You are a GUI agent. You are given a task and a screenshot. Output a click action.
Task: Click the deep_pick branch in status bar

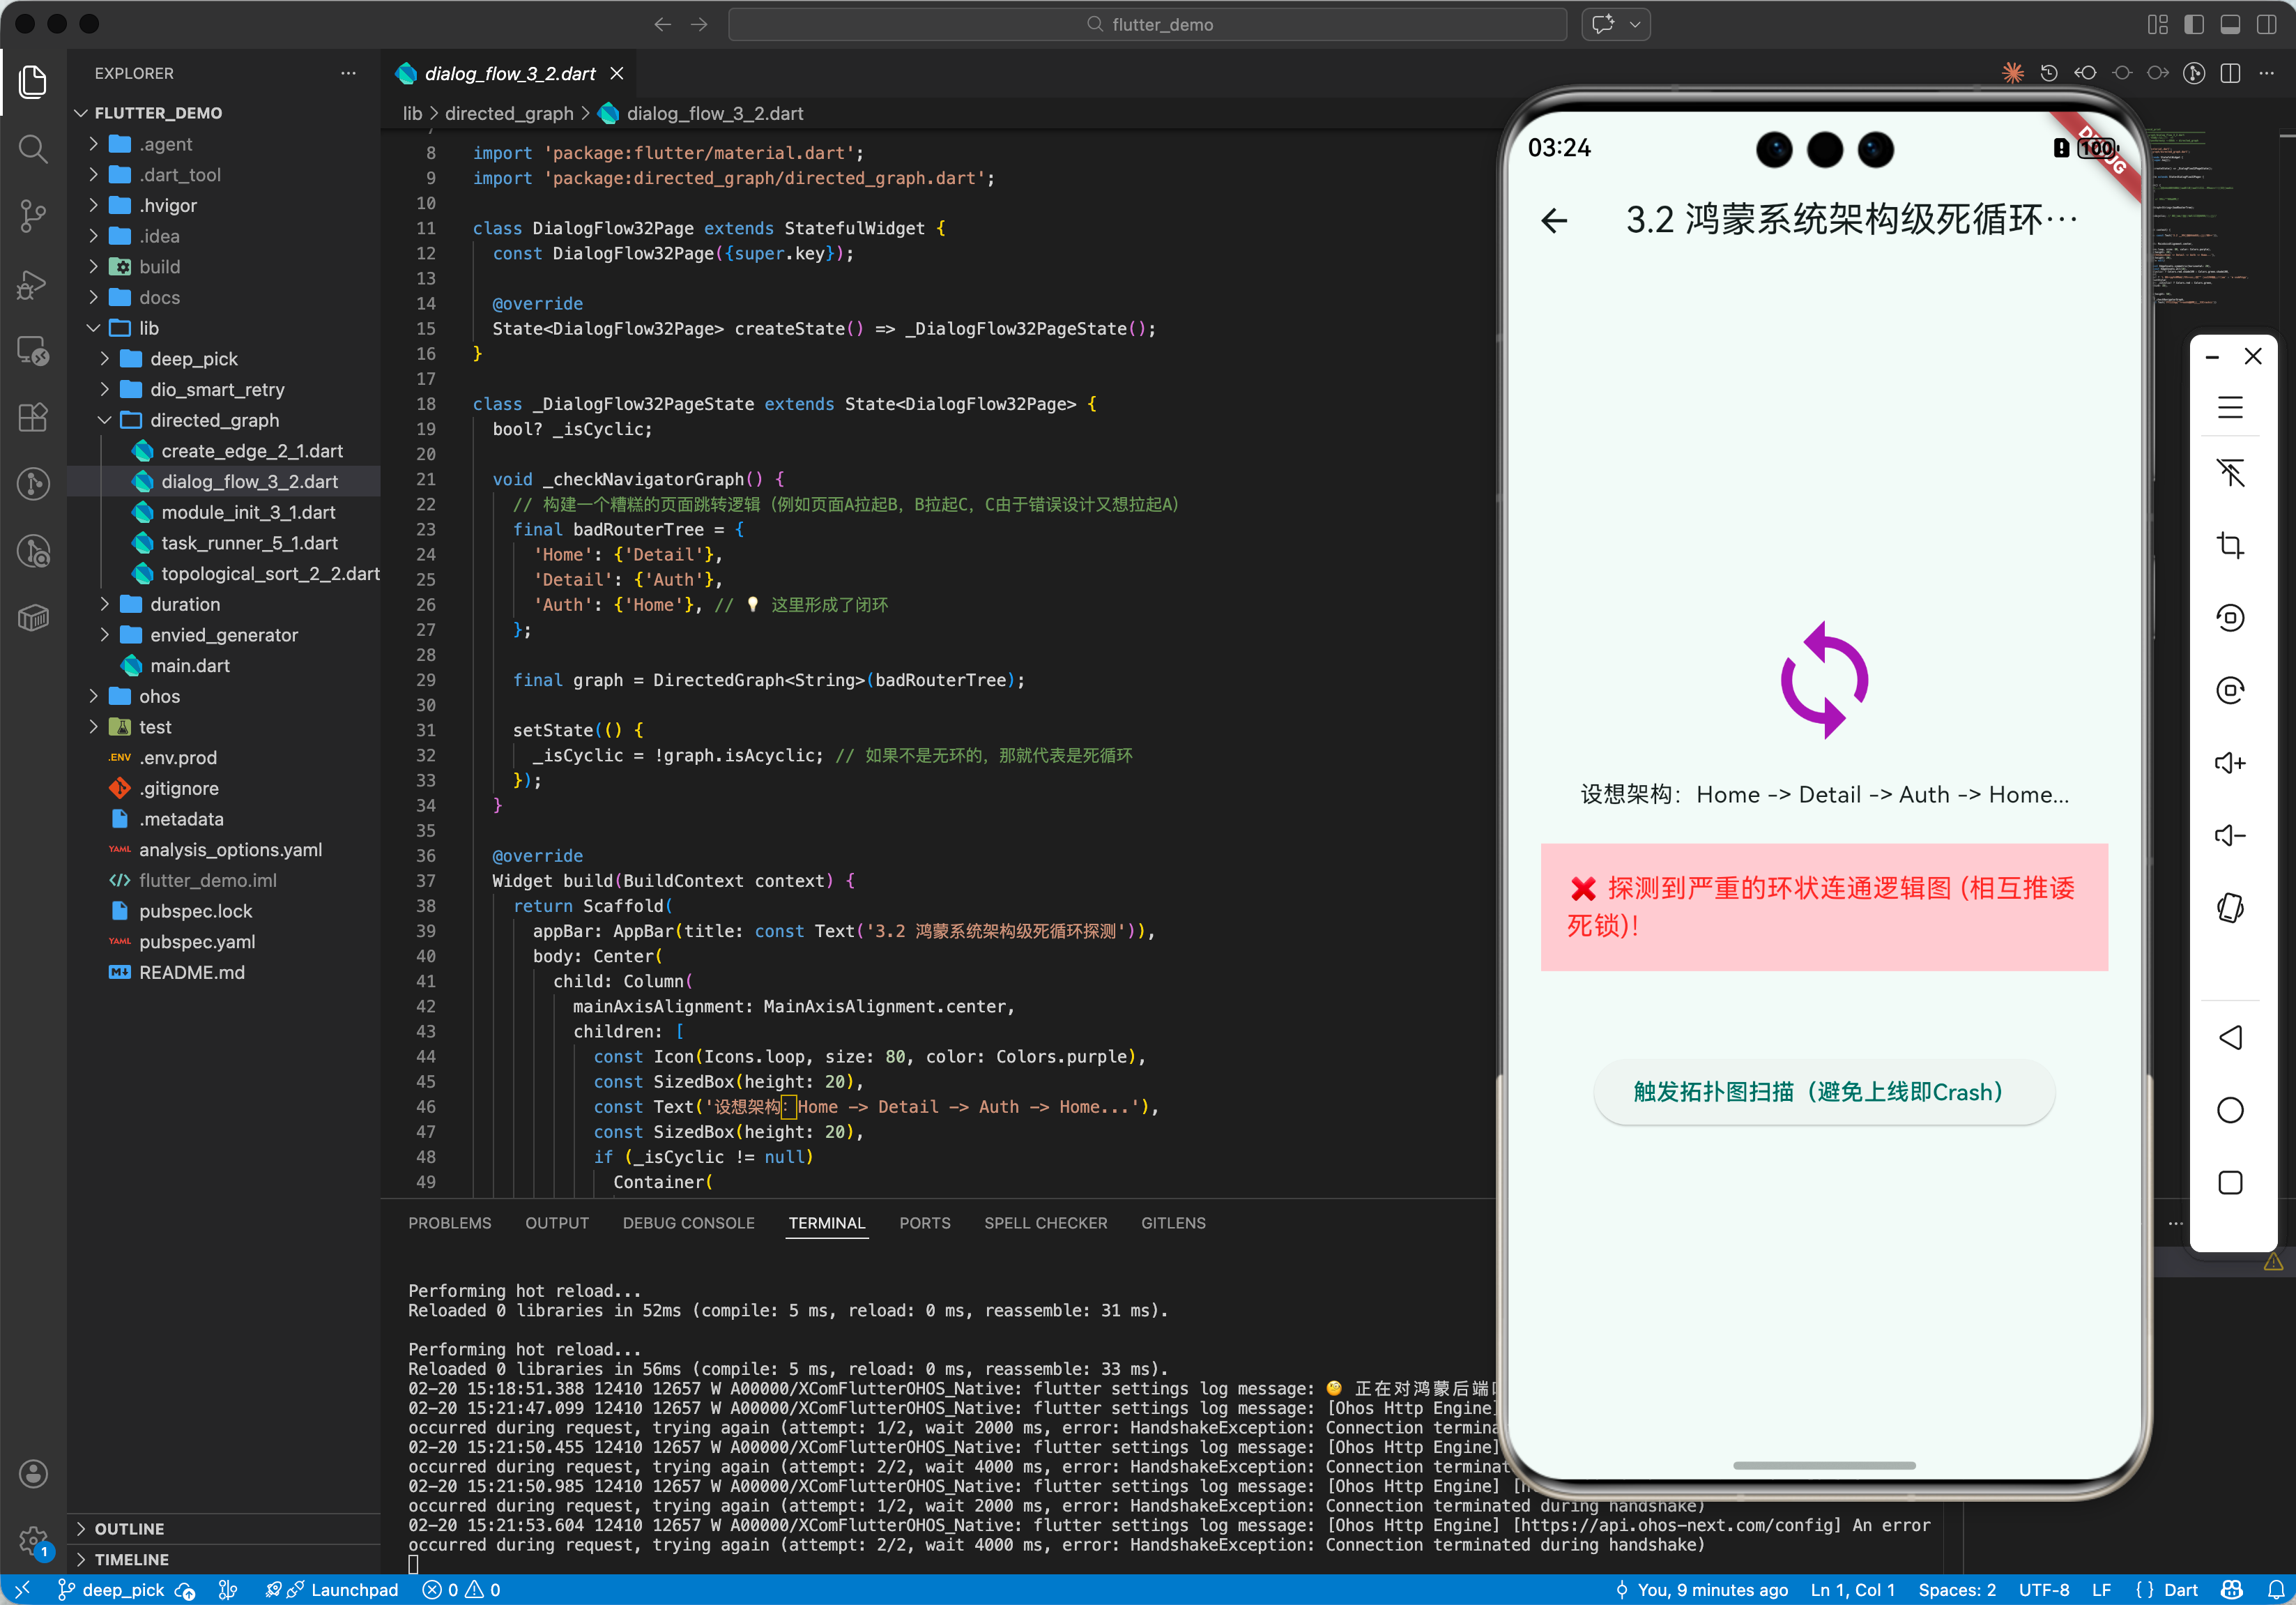(122, 1589)
